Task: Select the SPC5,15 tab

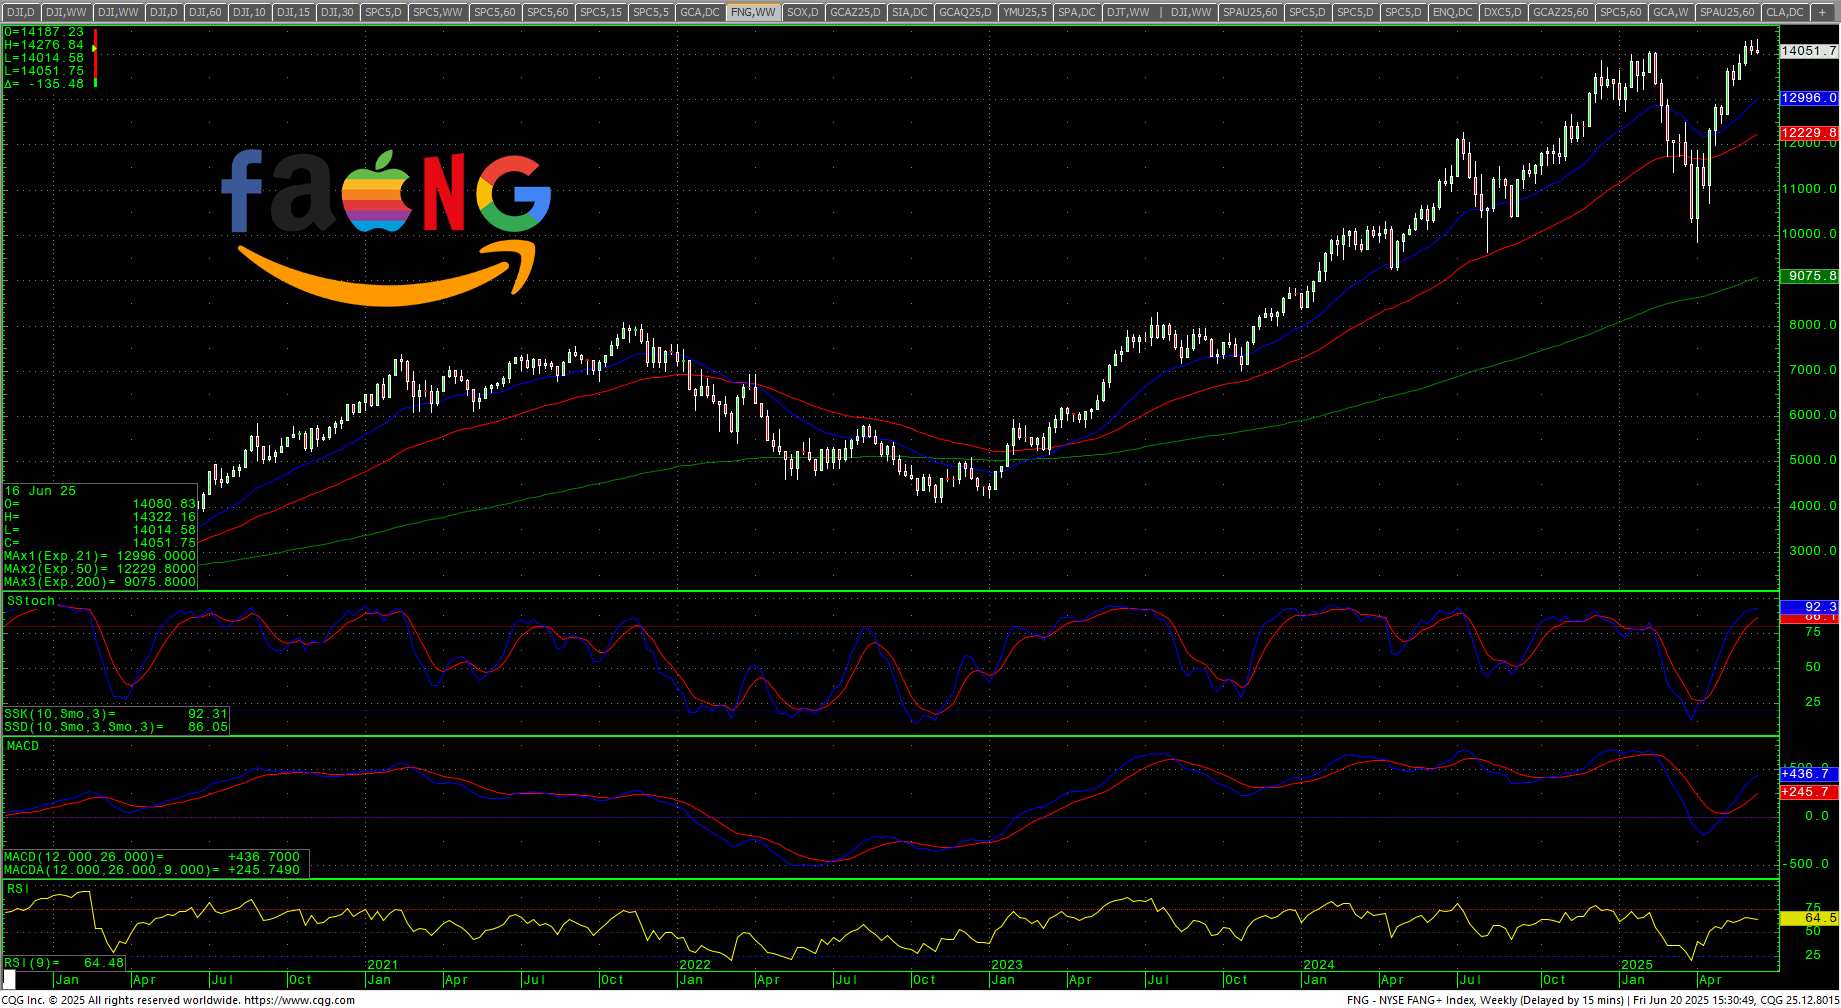Action: click(600, 12)
